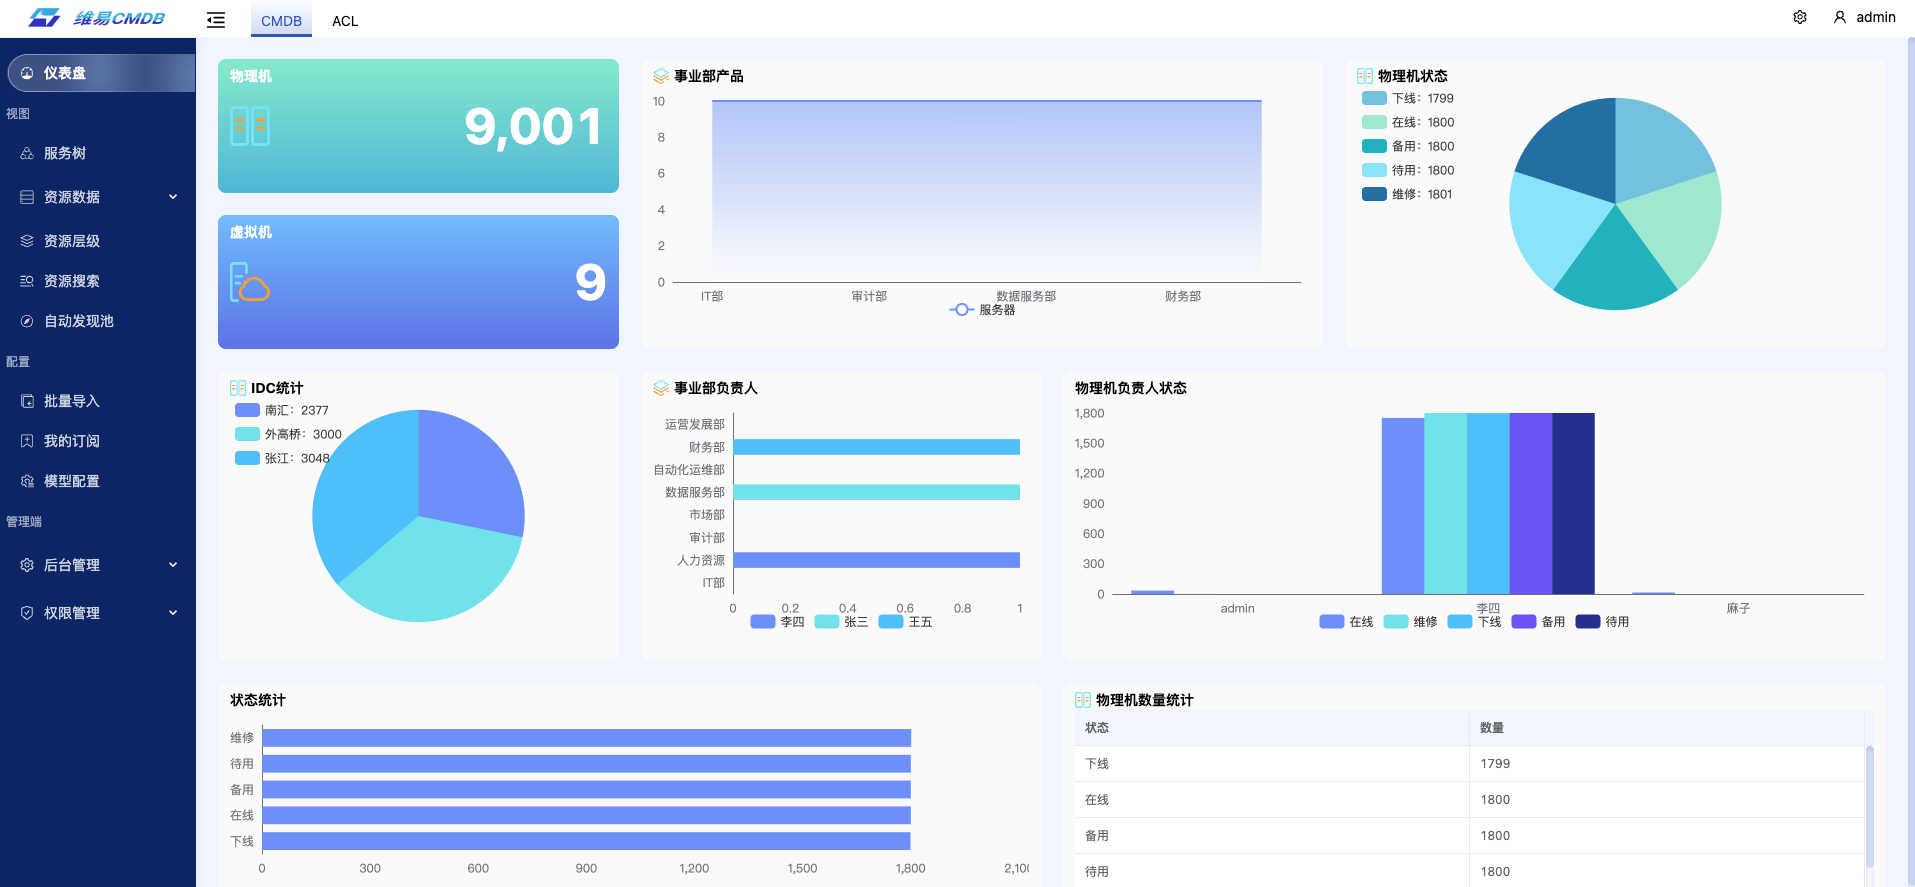The width and height of the screenshot is (1915, 887).
Task: Open 我的订阅 my subscriptions page
Action: 71,441
